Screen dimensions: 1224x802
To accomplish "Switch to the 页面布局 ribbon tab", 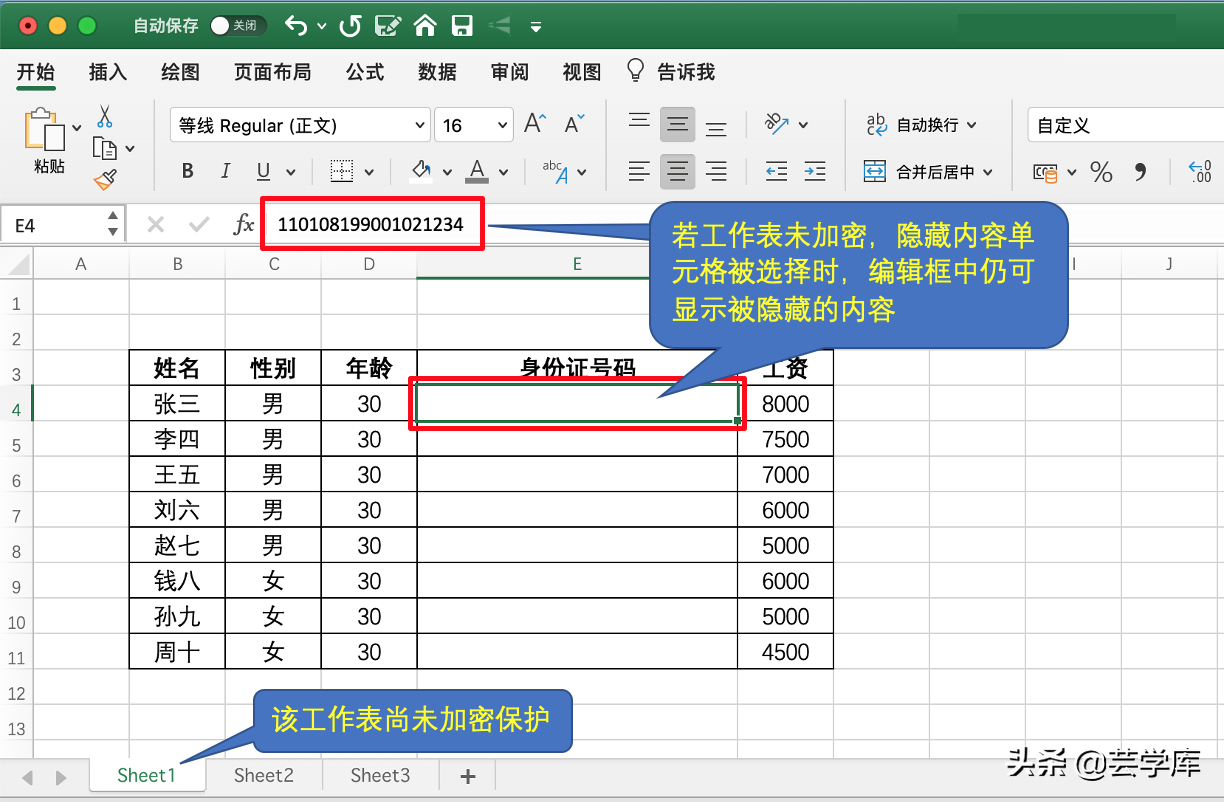I will click(272, 72).
